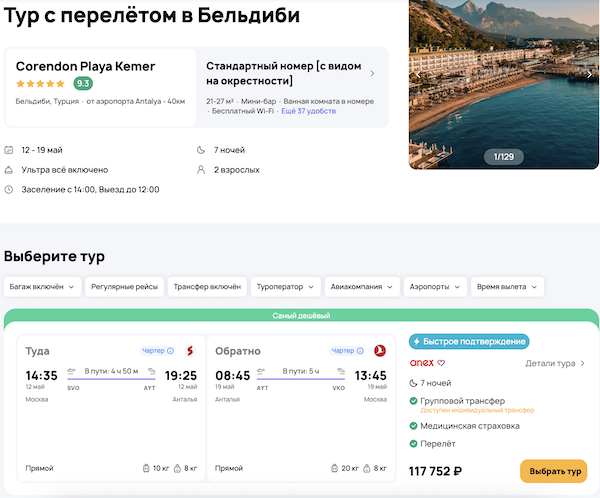This screenshot has width=600, height=498.
Task: Open the Детали тура link
Action: click(x=555, y=363)
